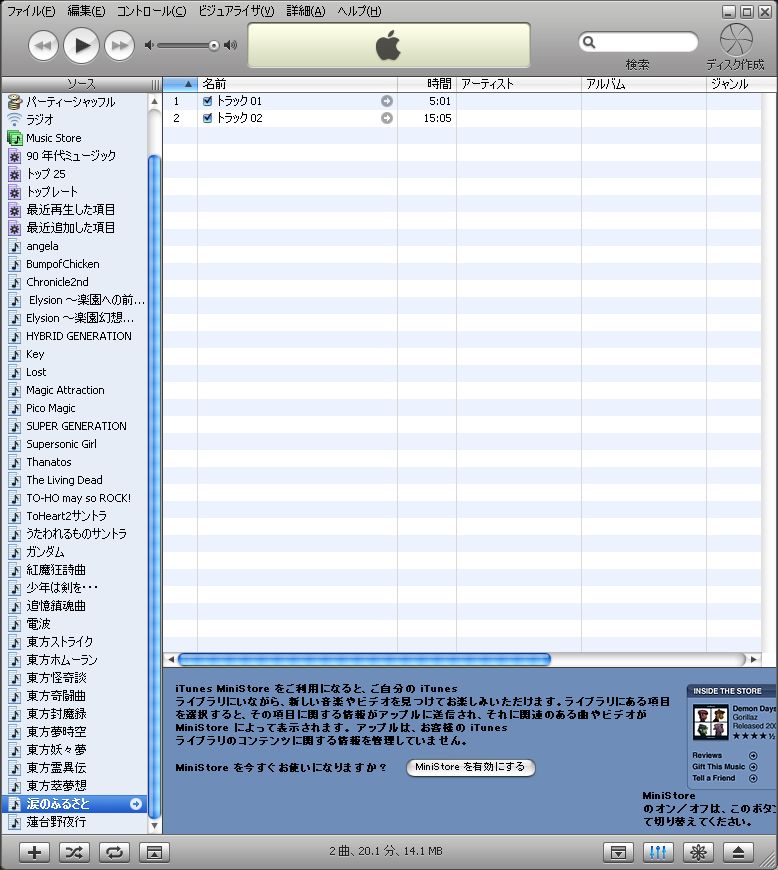Click the horizontal scrollbar right arrow
The image size is (778, 870).
click(x=753, y=659)
